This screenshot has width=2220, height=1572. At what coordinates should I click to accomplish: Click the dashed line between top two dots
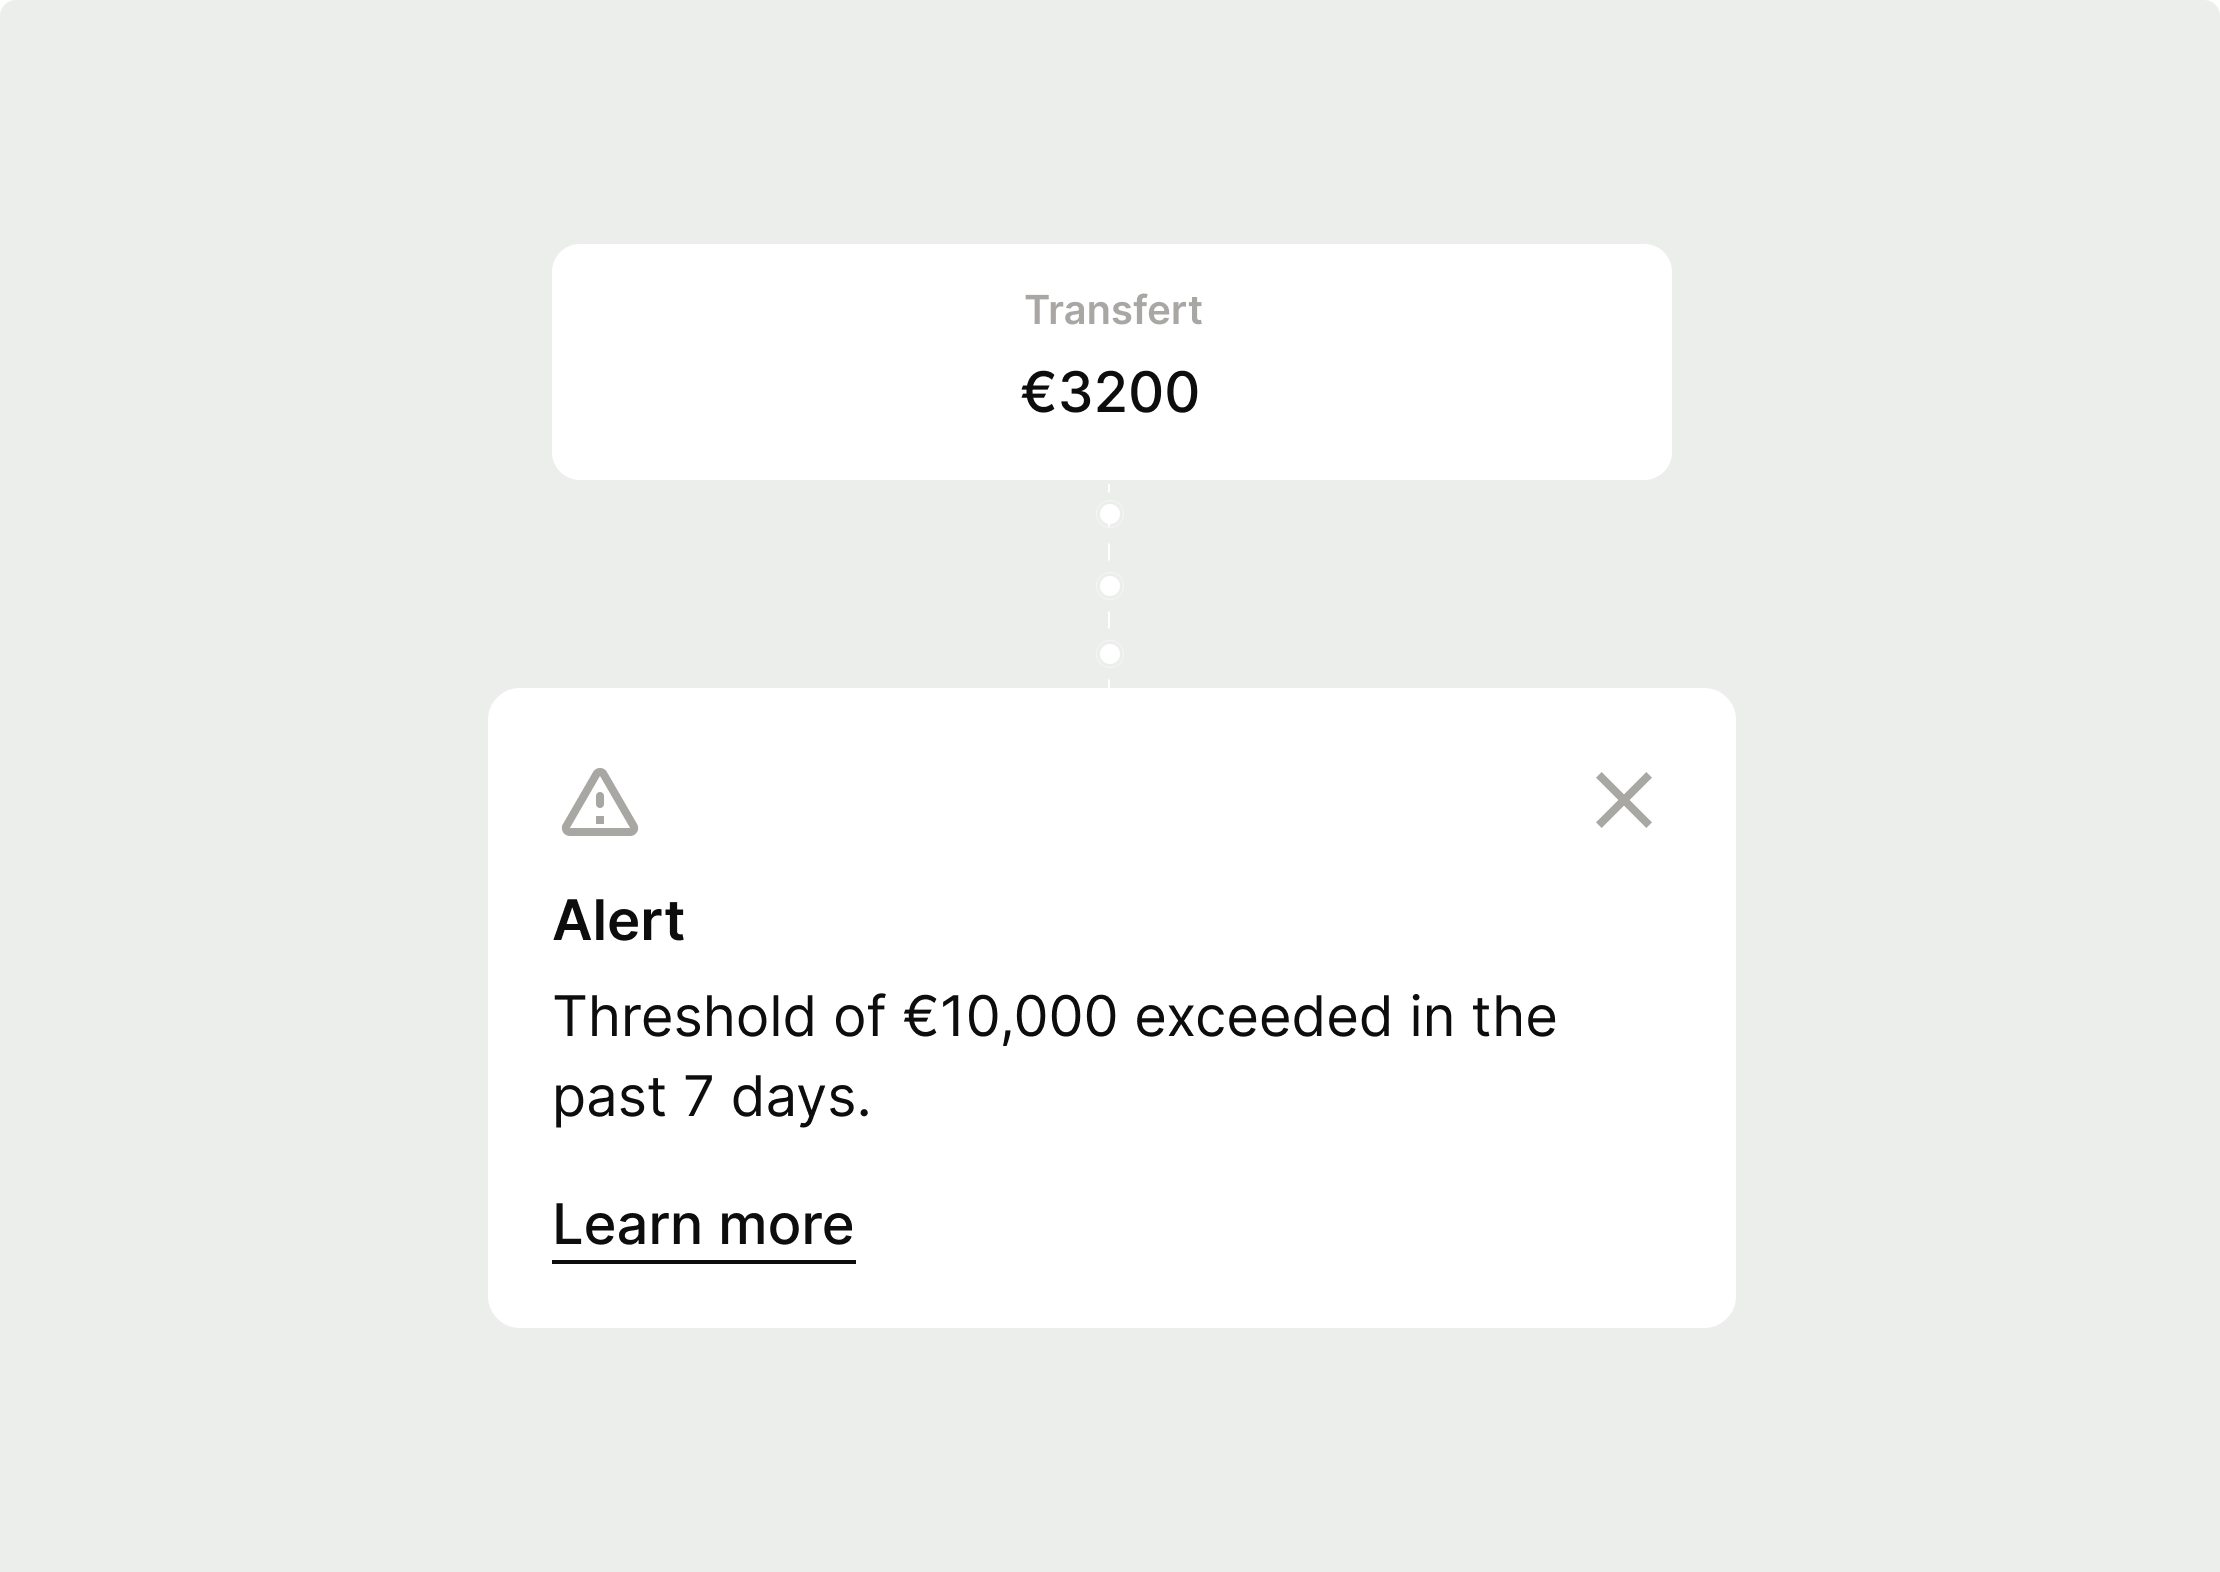pyautogui.click(x=1109, y=551)
